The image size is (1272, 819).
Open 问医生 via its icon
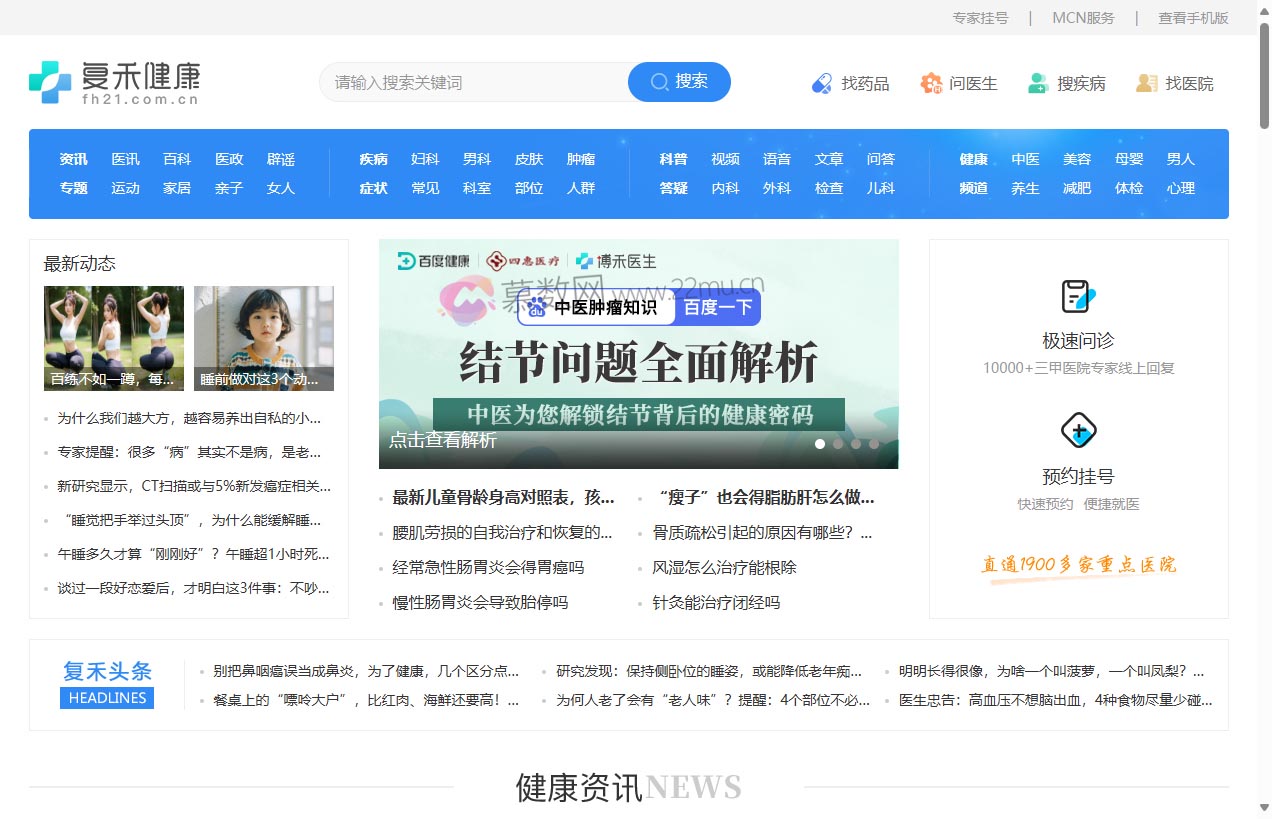point(931,83)
